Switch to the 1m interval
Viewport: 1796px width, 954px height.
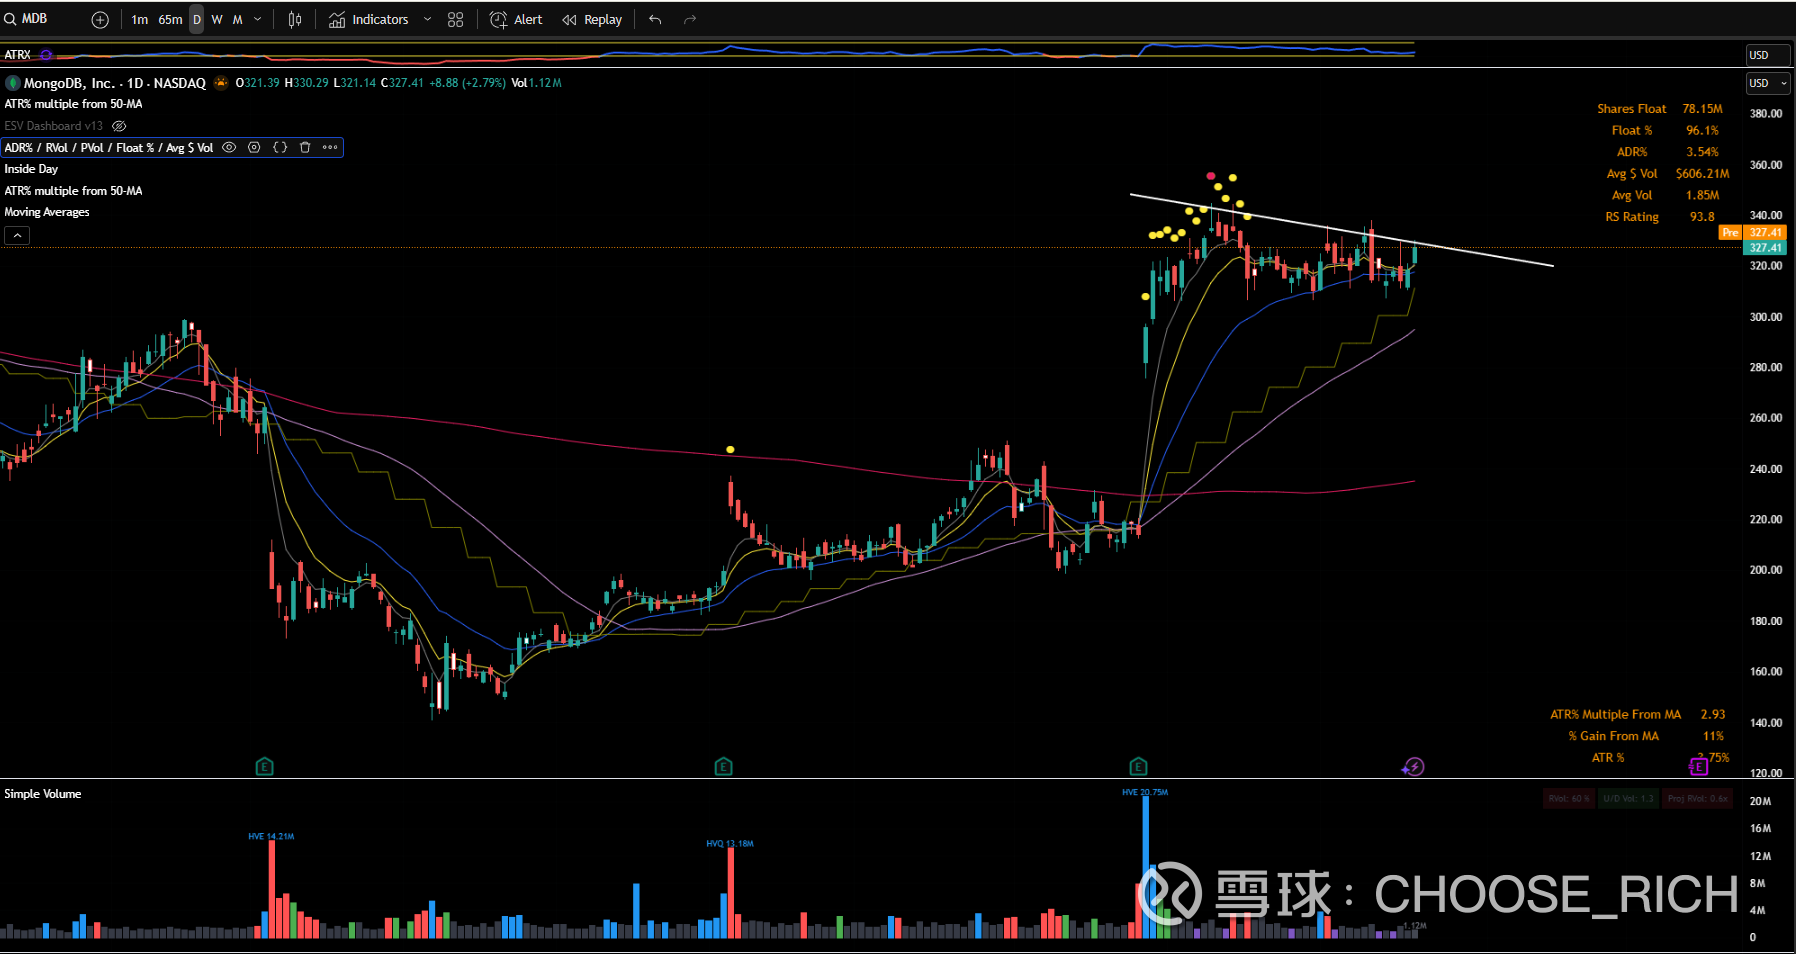click(x=140, y=20)
